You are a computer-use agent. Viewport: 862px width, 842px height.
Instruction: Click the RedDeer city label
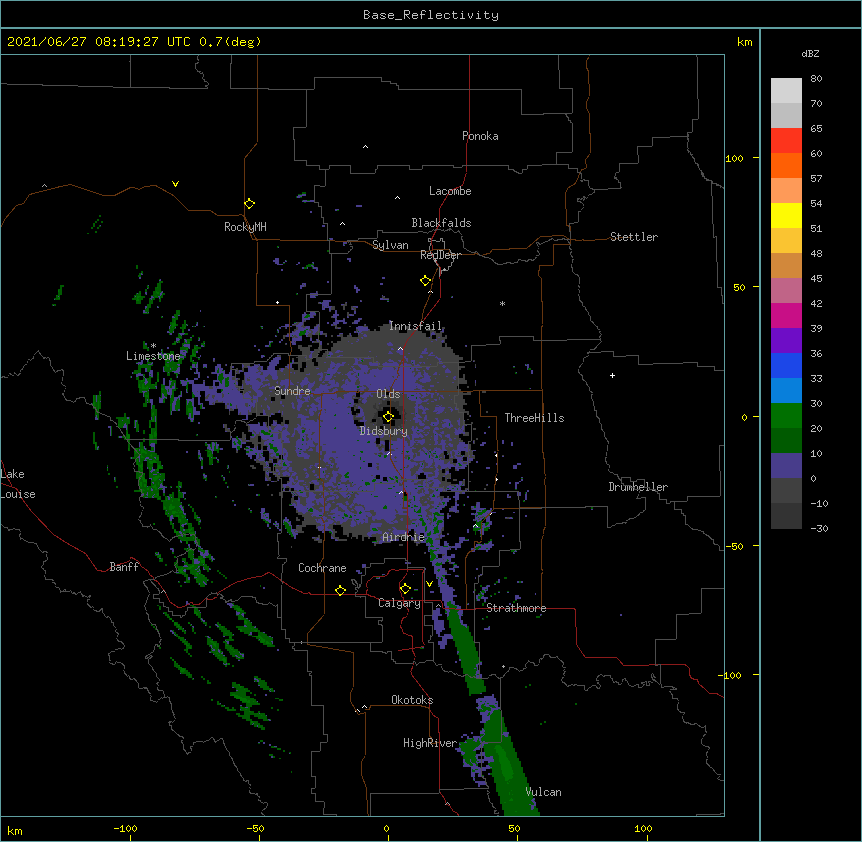(x=440, y=255)
